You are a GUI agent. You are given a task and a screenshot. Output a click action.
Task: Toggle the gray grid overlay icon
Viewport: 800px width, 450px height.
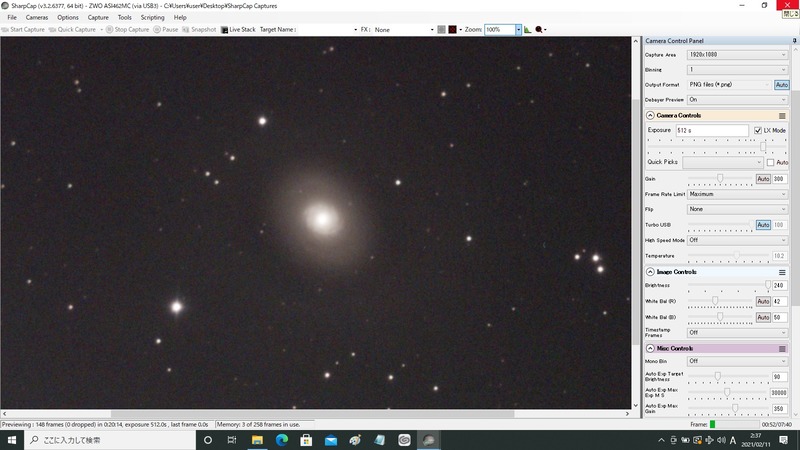[x=441, y=30]
